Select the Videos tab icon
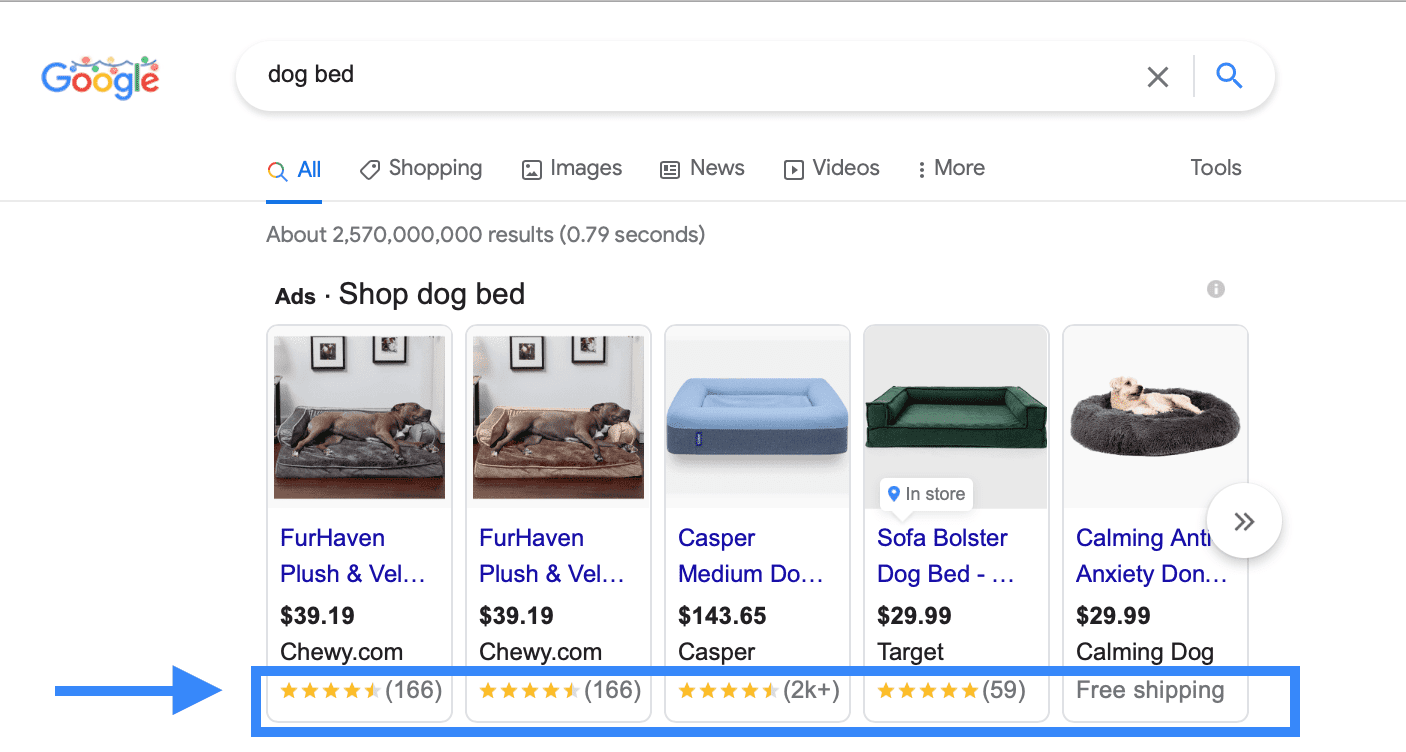This screenshot has height=752, width=1406. [793, 169]
